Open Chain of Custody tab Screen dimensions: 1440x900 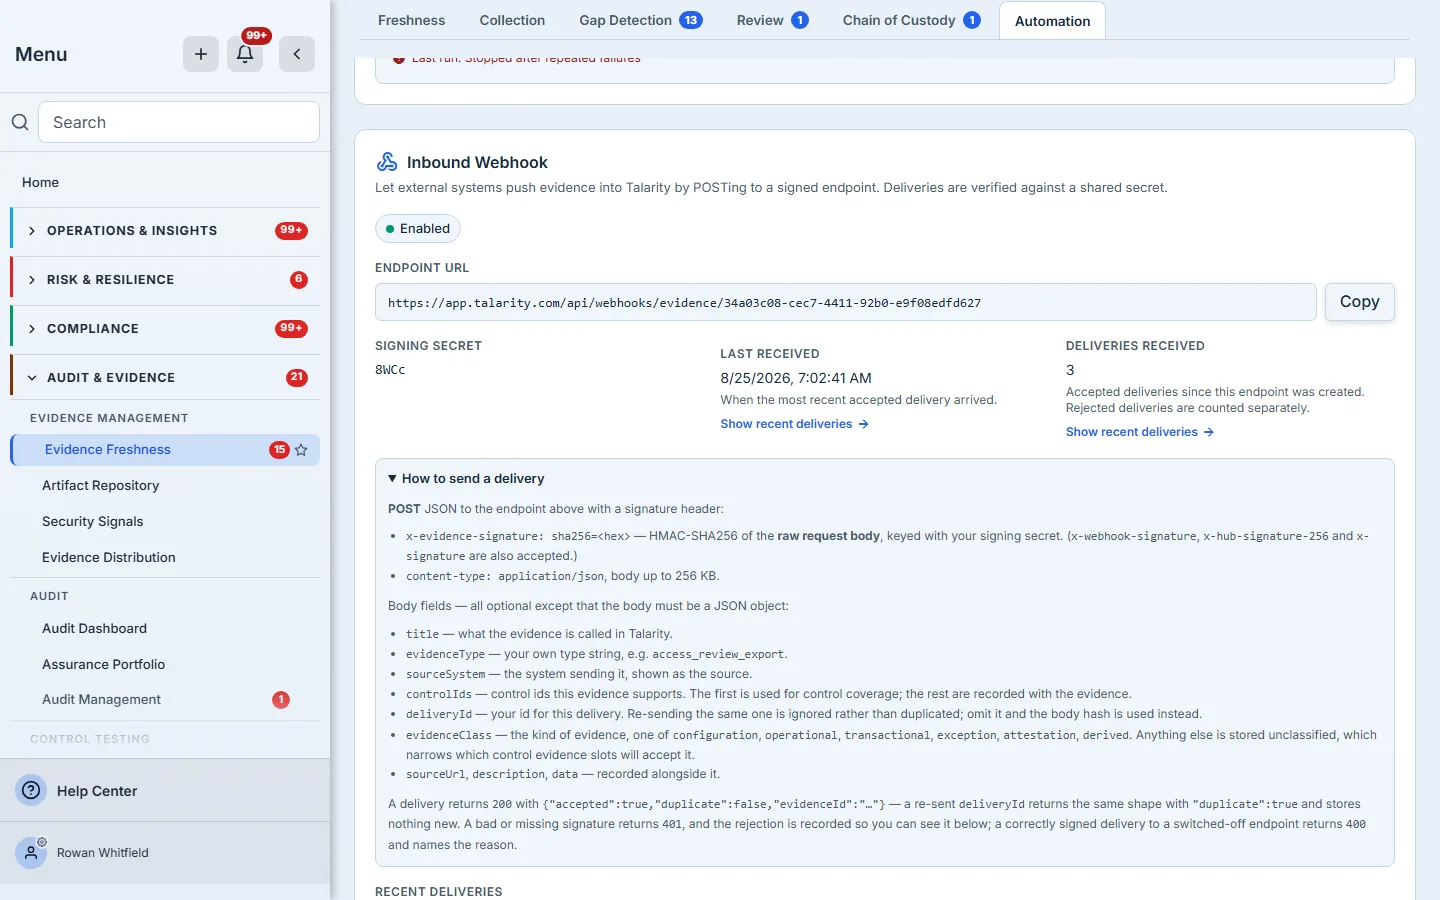click(911, 20)
